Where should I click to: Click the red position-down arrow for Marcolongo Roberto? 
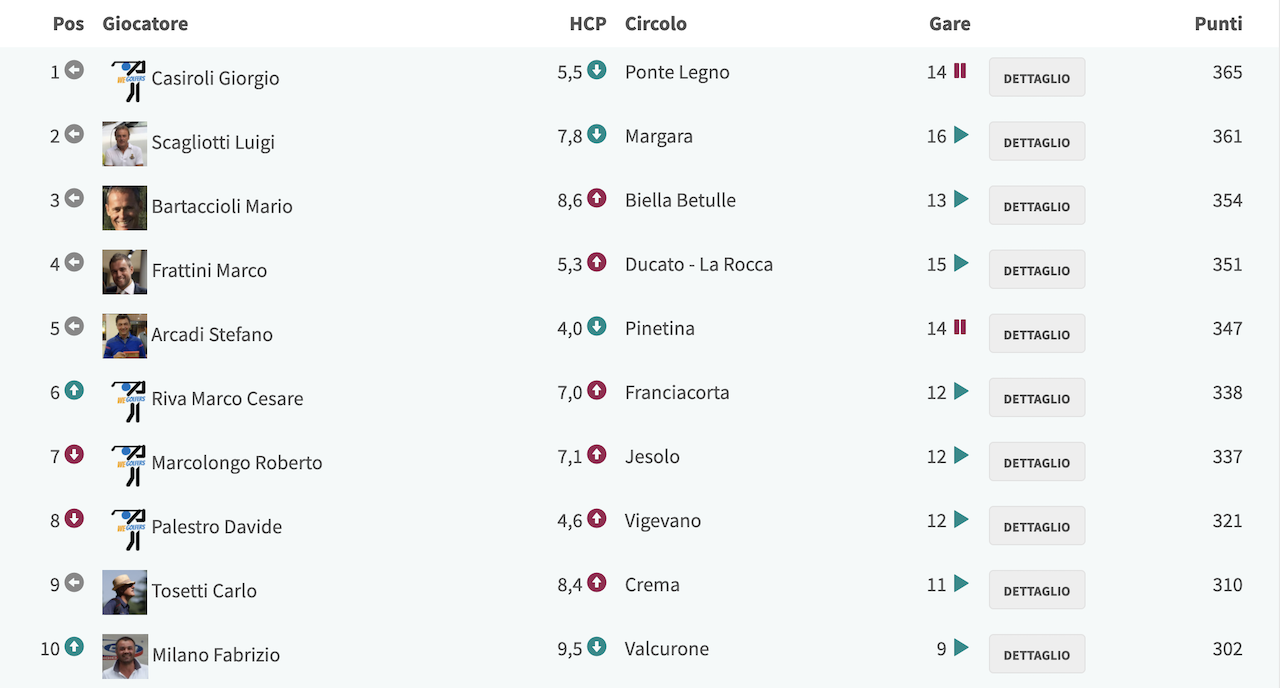[x=74, y=454]
